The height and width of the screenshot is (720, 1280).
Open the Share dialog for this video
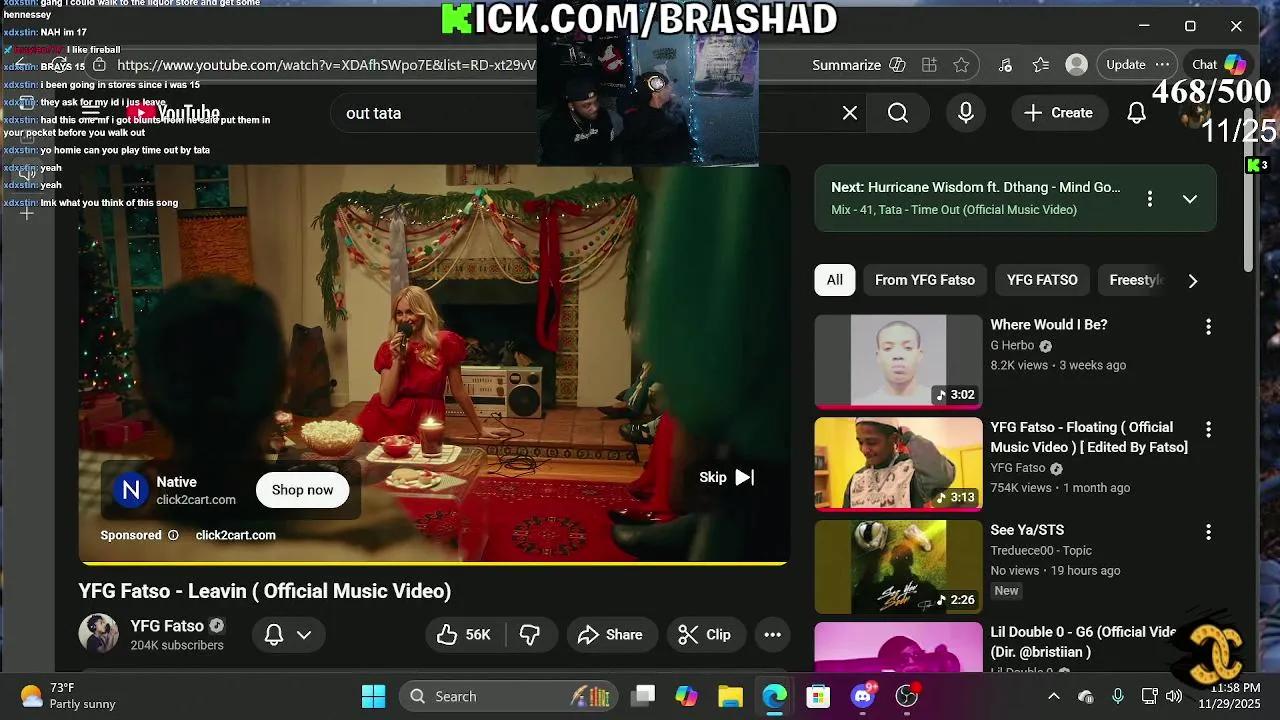(x=610, y=634)
